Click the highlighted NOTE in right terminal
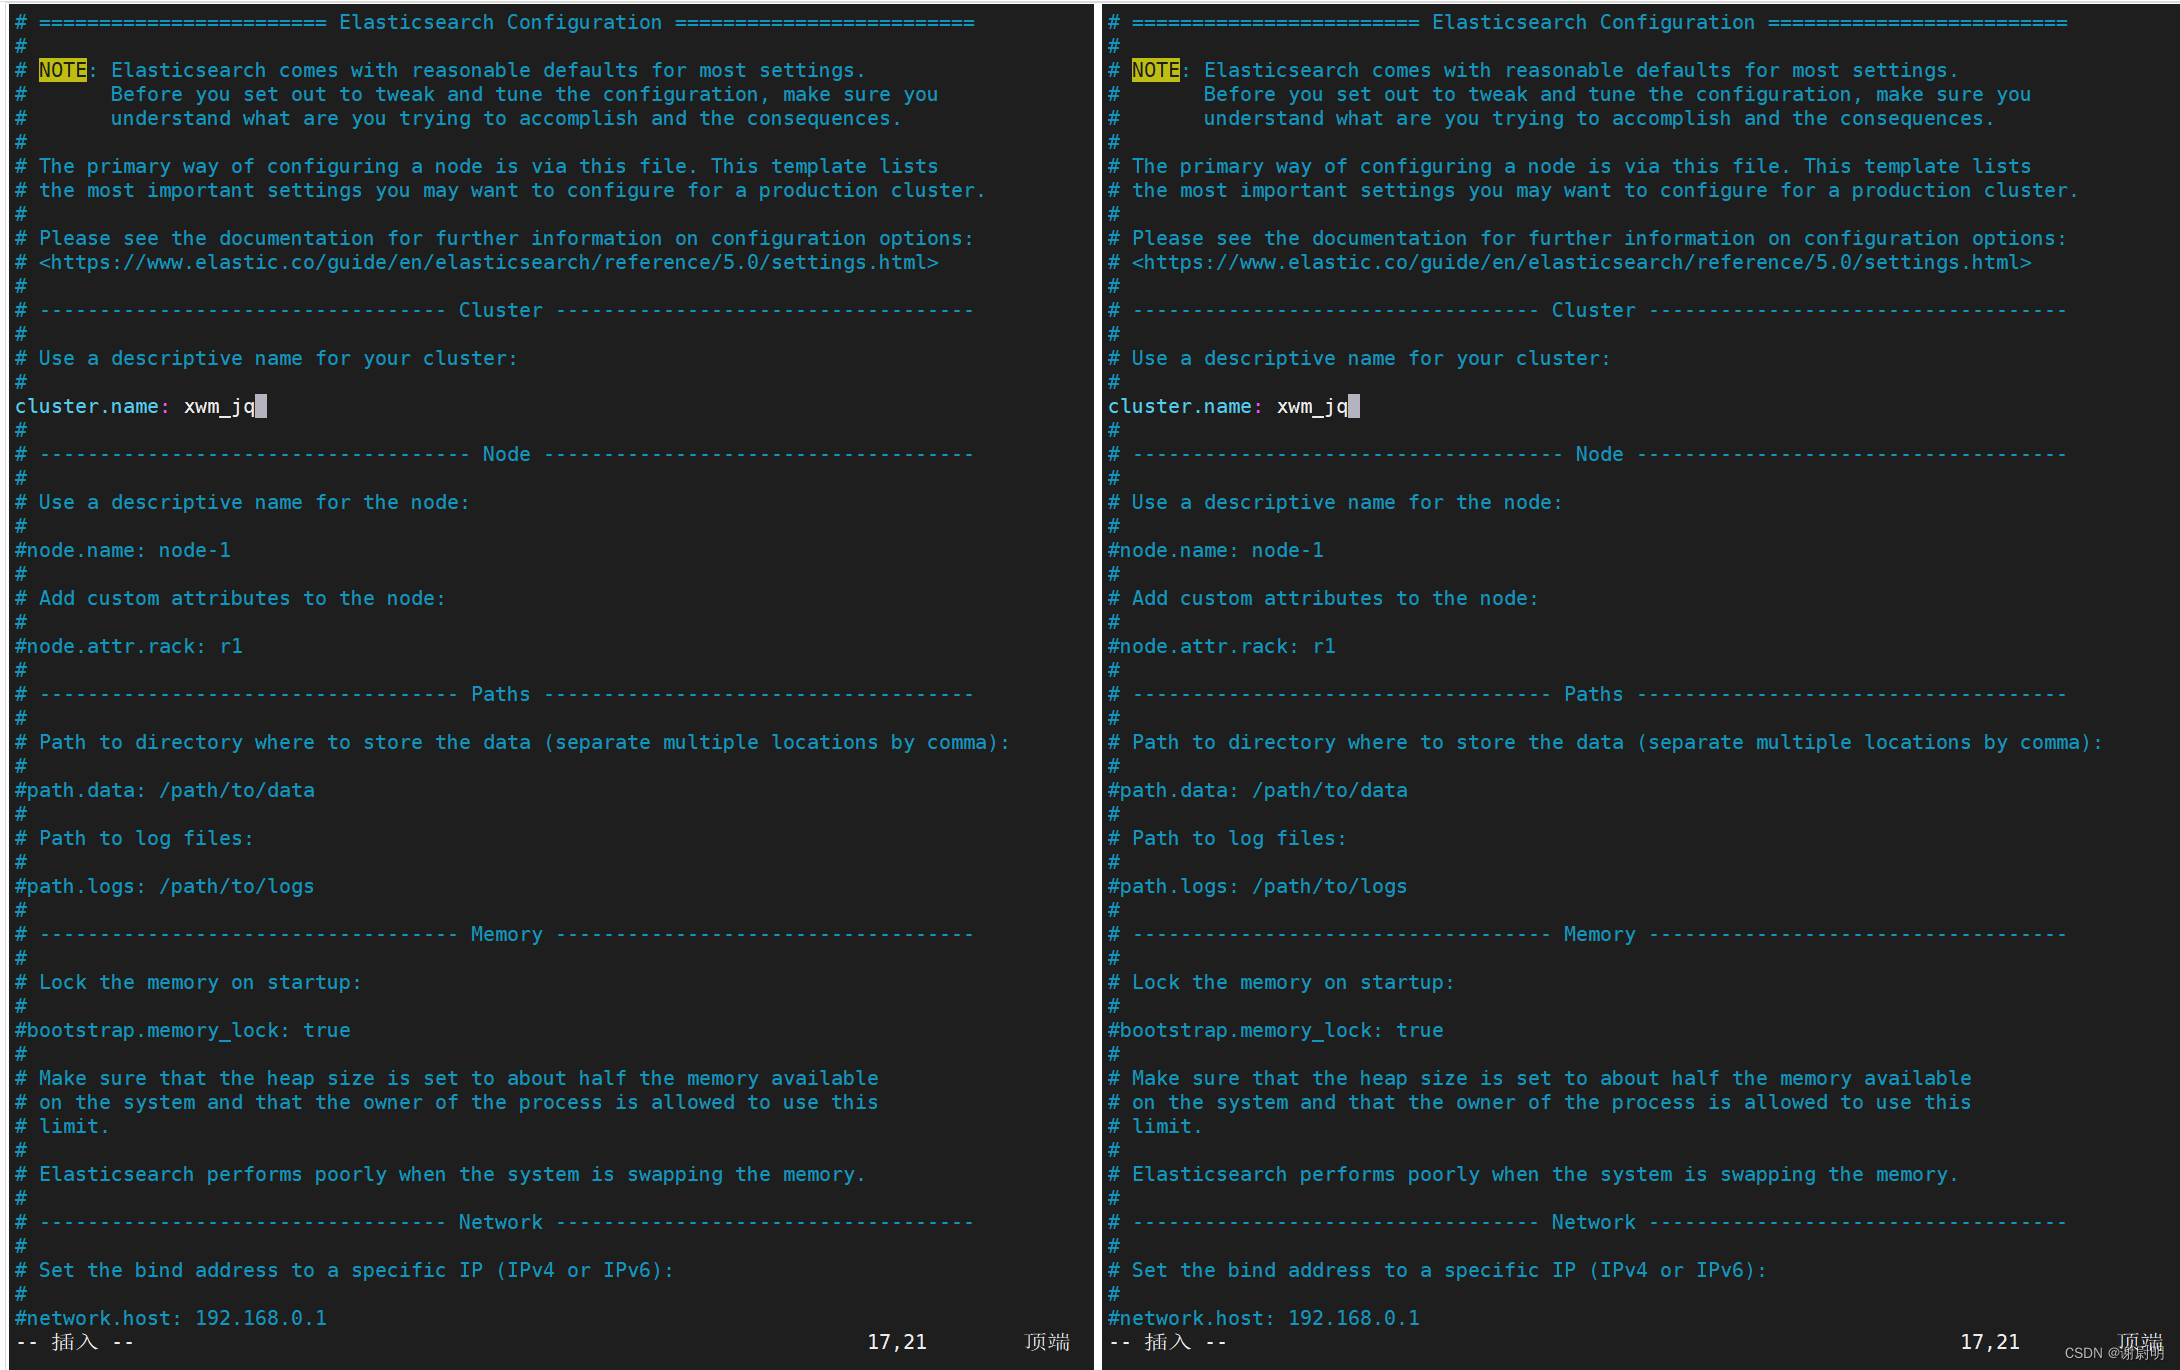 1156,70
